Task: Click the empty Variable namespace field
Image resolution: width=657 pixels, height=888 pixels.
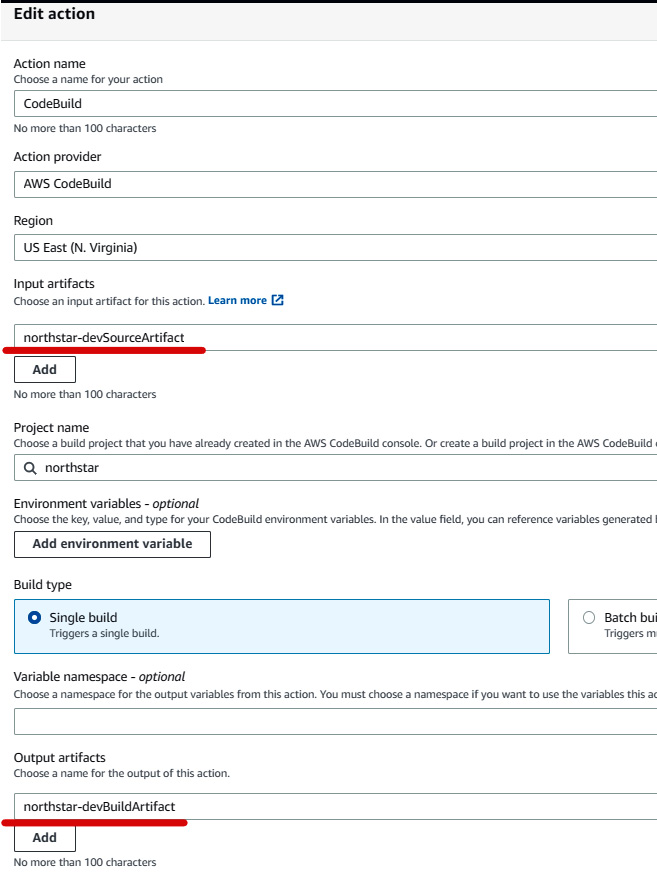Action: [335, 722]
